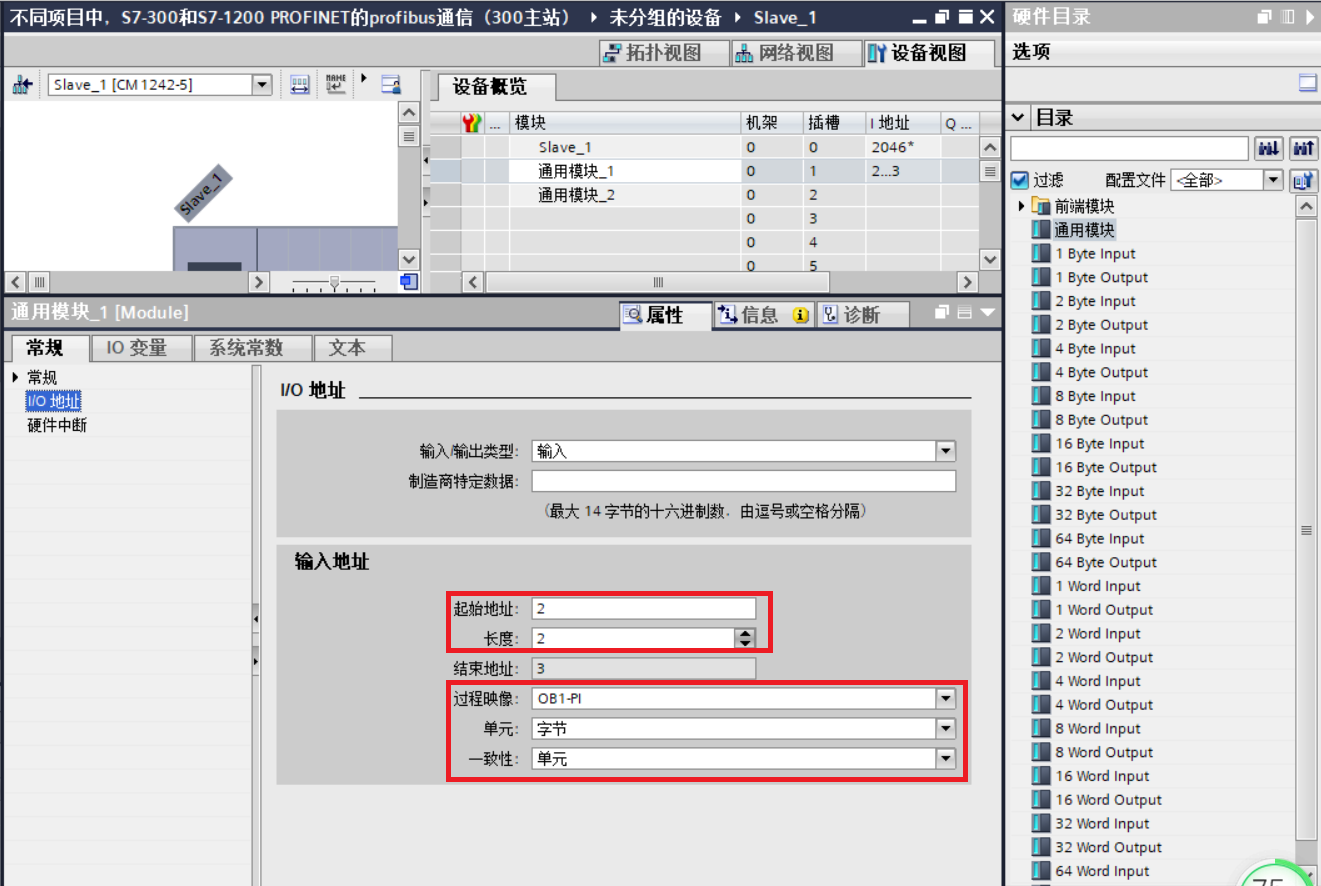Expand the 前端模块 tree node
Viewport: 1321px width, 886px height.
click(1021, 206)
